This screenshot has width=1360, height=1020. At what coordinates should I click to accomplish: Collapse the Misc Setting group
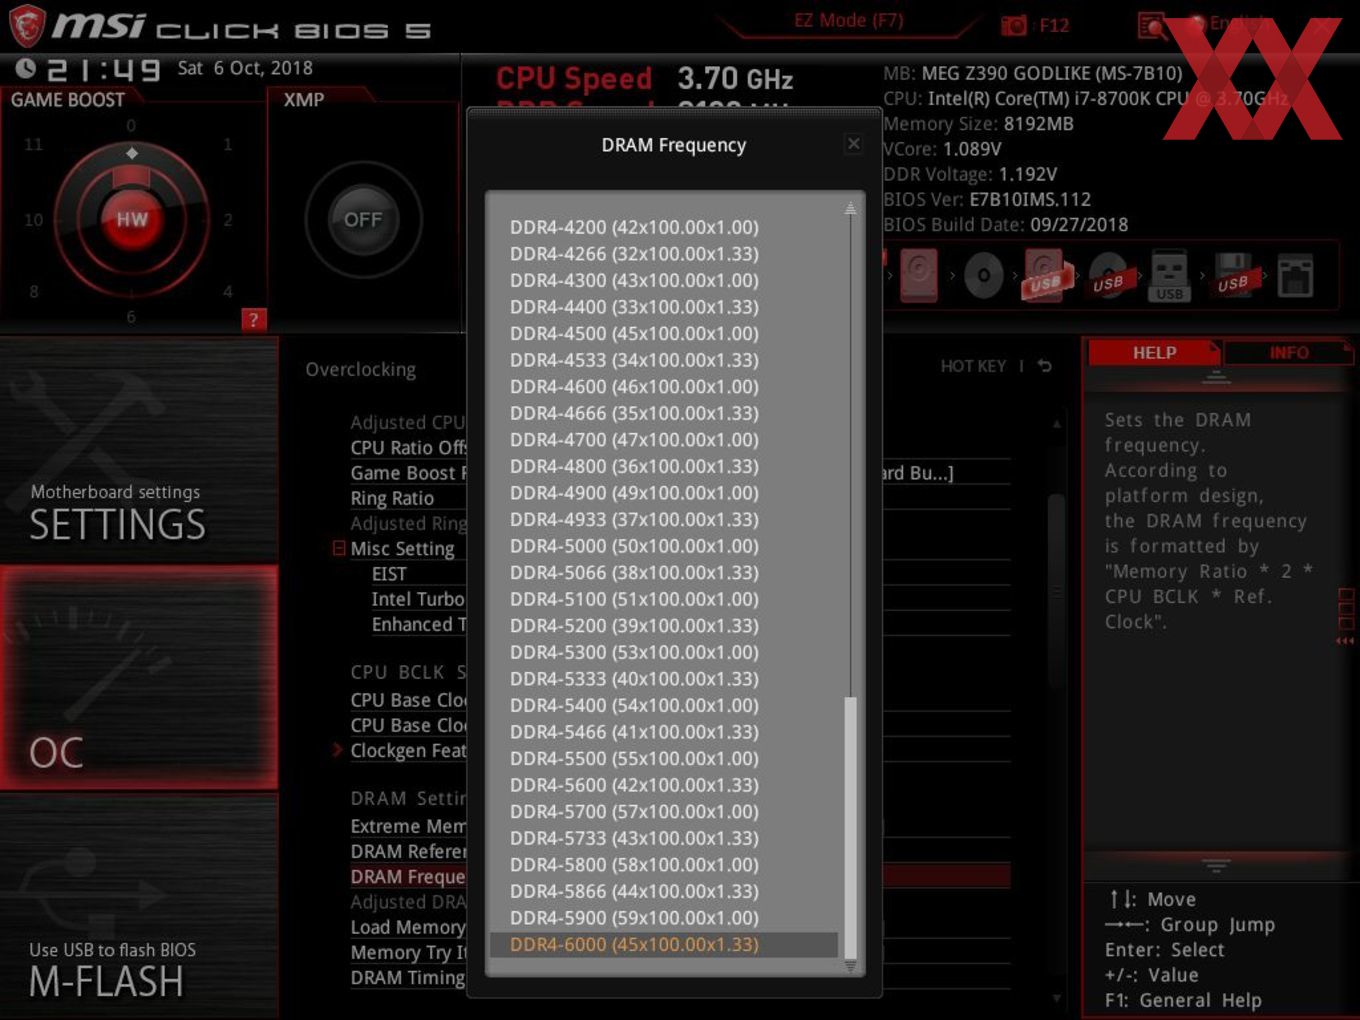click(x=339, y=548)
